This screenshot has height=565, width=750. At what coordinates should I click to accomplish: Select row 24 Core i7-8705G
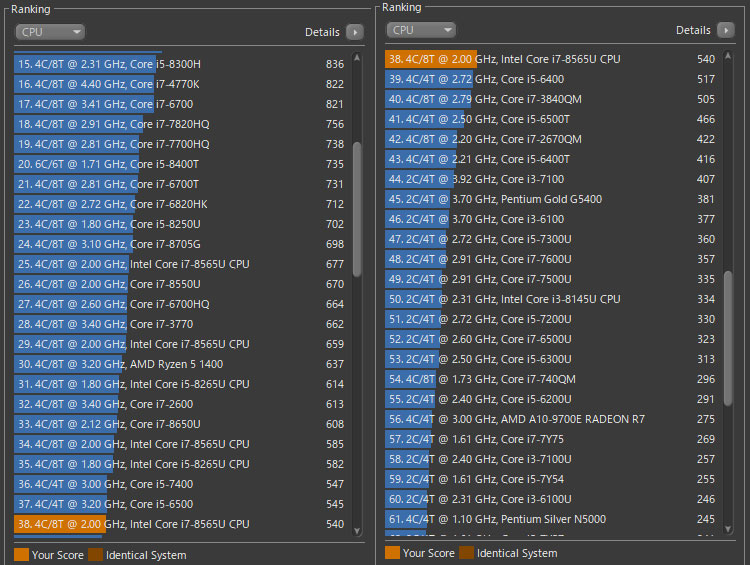(x=181, y=244)
